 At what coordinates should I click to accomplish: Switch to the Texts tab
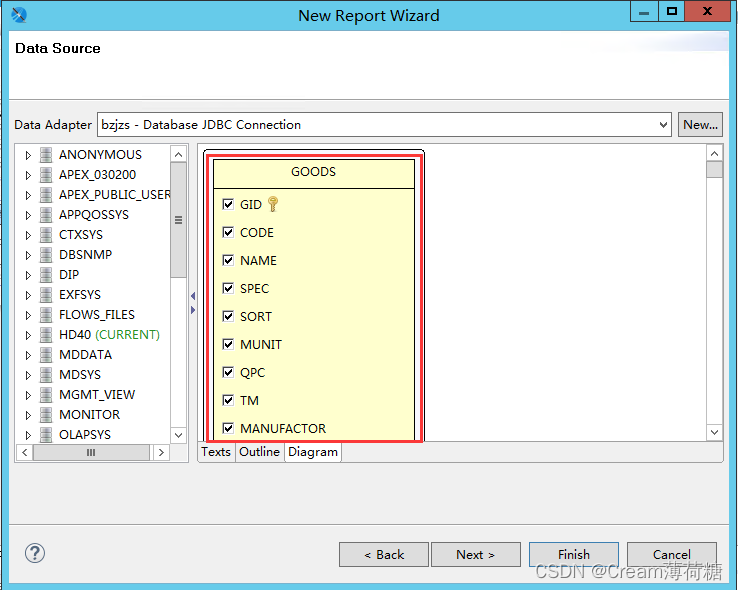(216, 452)
